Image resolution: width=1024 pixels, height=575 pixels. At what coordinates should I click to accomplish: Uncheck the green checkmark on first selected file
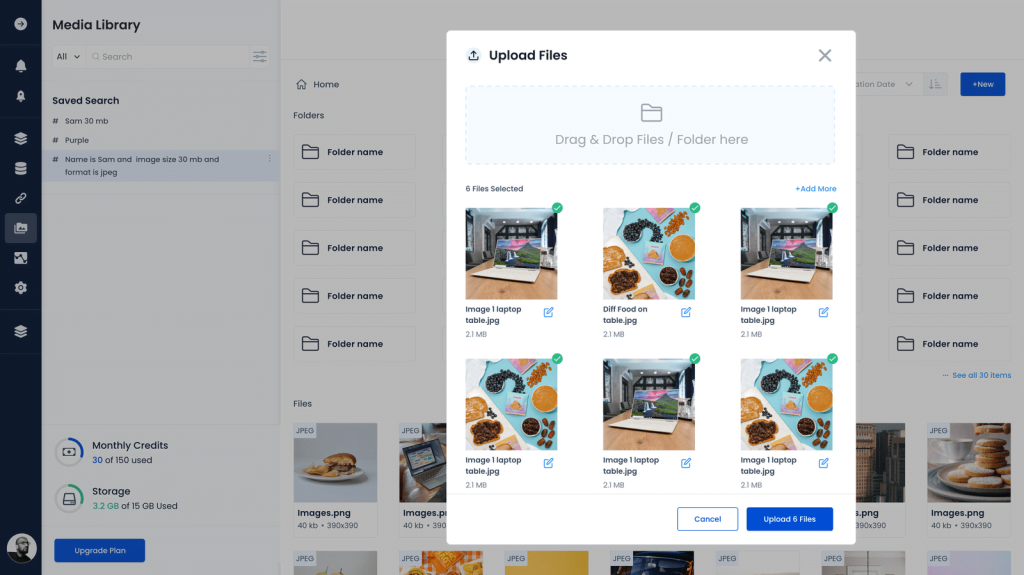click(557, 208)
